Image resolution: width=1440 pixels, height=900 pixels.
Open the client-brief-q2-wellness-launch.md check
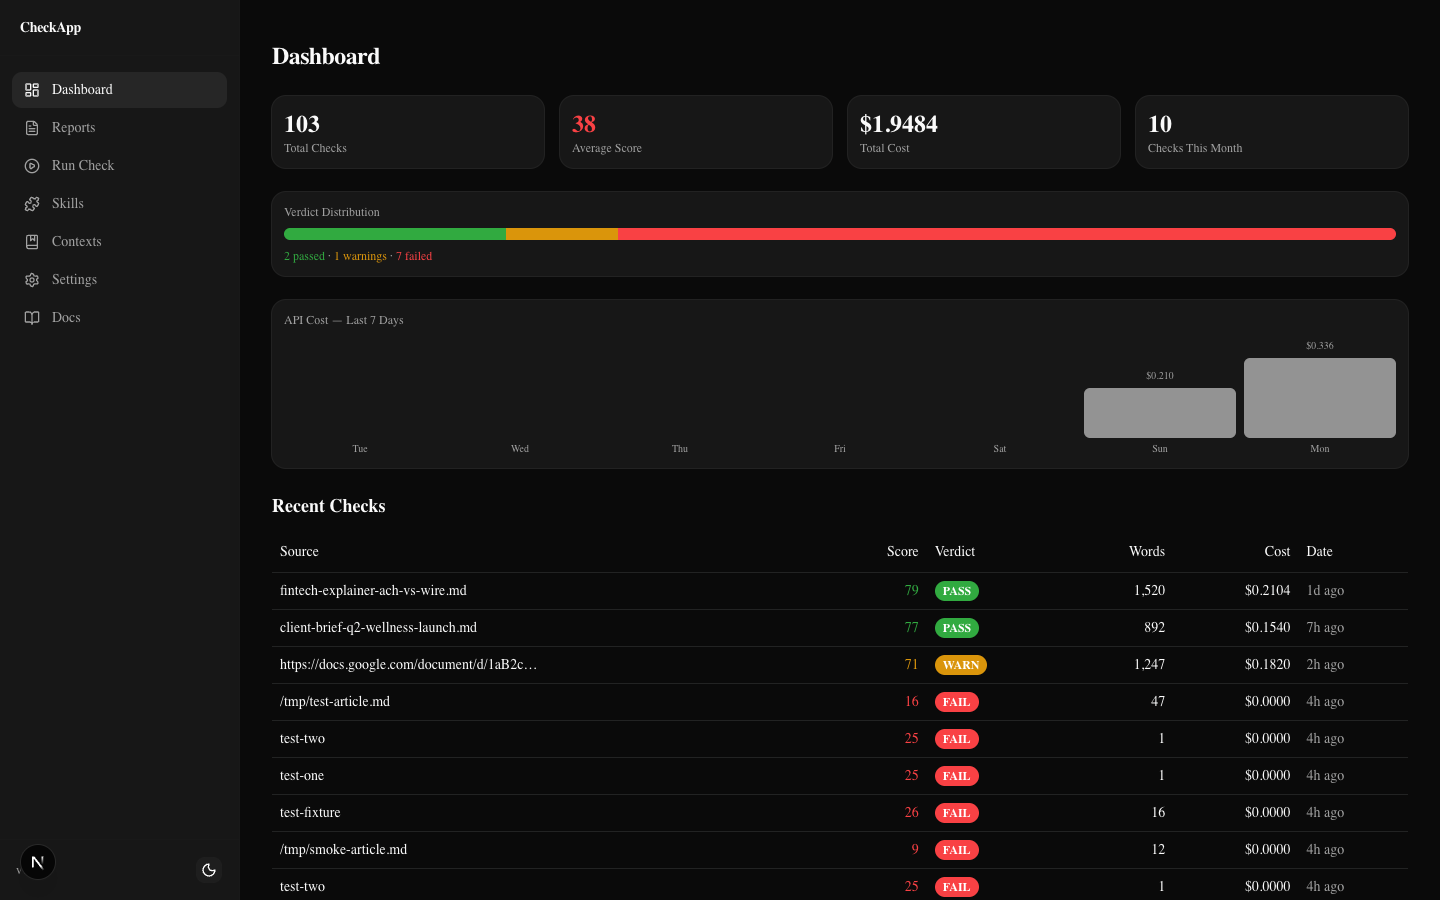click(x=378, y=628)
